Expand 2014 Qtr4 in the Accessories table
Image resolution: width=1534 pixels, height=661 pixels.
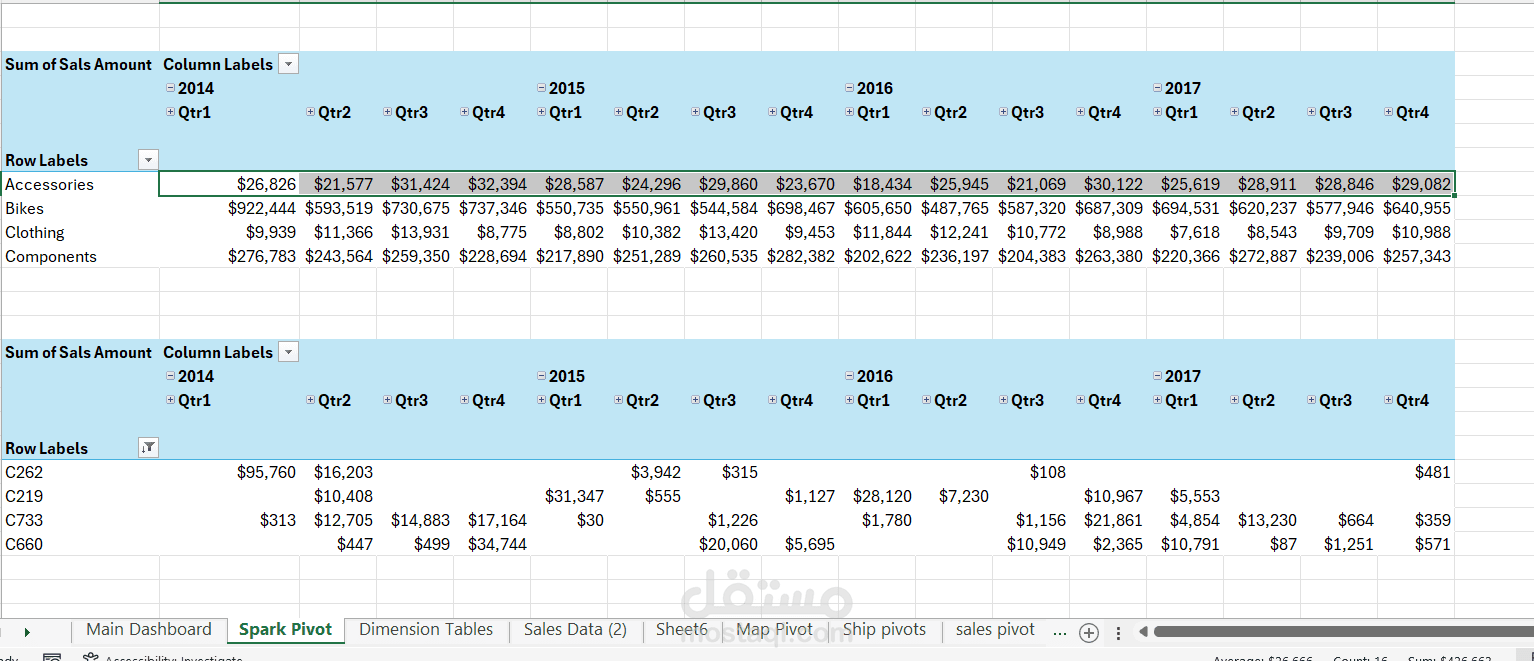(464, 112)
